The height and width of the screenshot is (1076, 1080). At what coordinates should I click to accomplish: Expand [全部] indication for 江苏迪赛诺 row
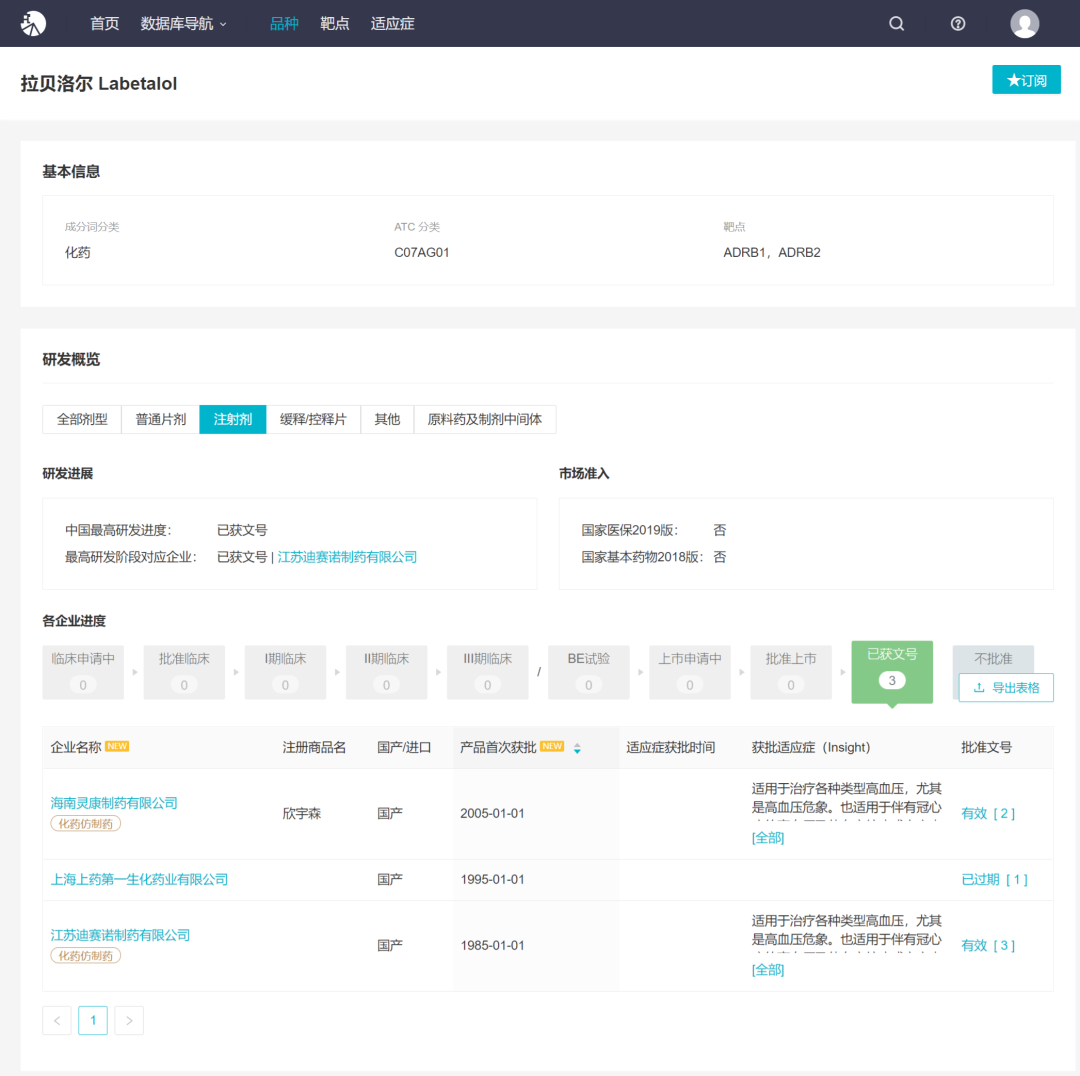coord(768,970)
